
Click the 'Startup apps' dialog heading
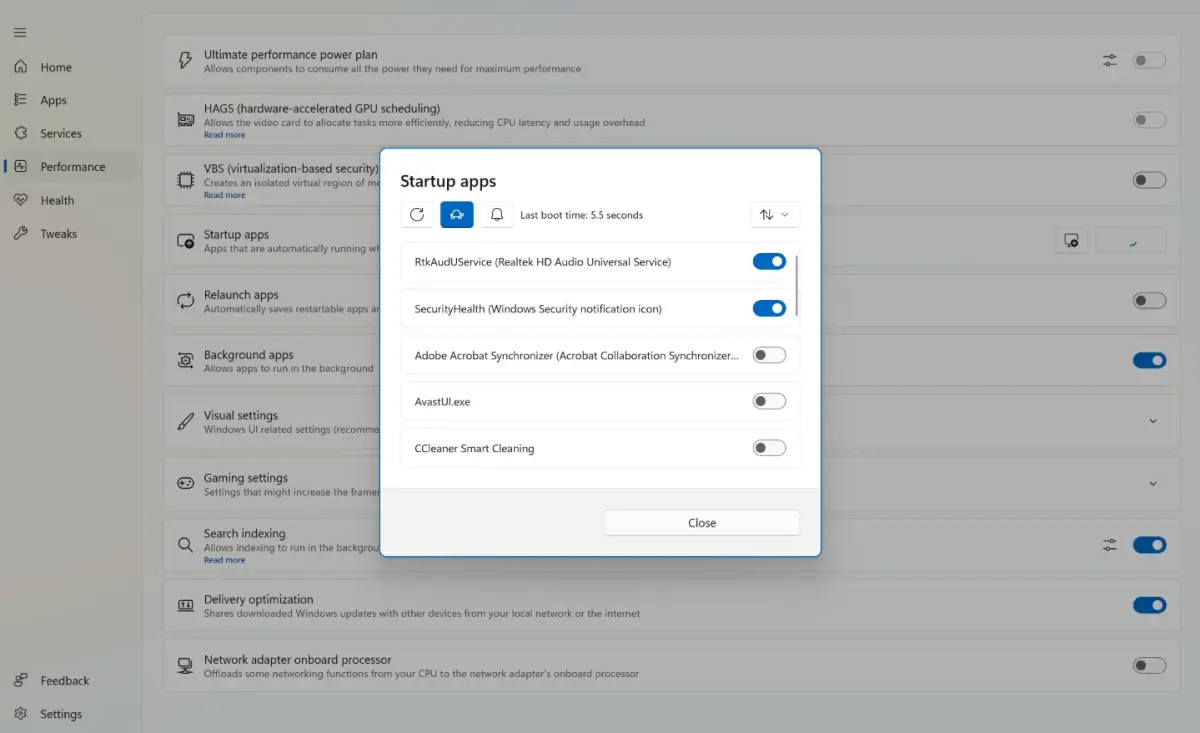[x=448, y=181]
